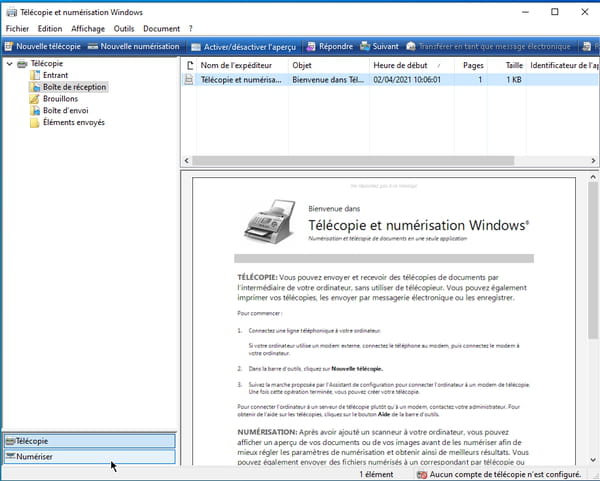Click the Nouvelle télécopie toolbar icon
Viewport: 600px width, 481px height.
[x=8, y=46]
